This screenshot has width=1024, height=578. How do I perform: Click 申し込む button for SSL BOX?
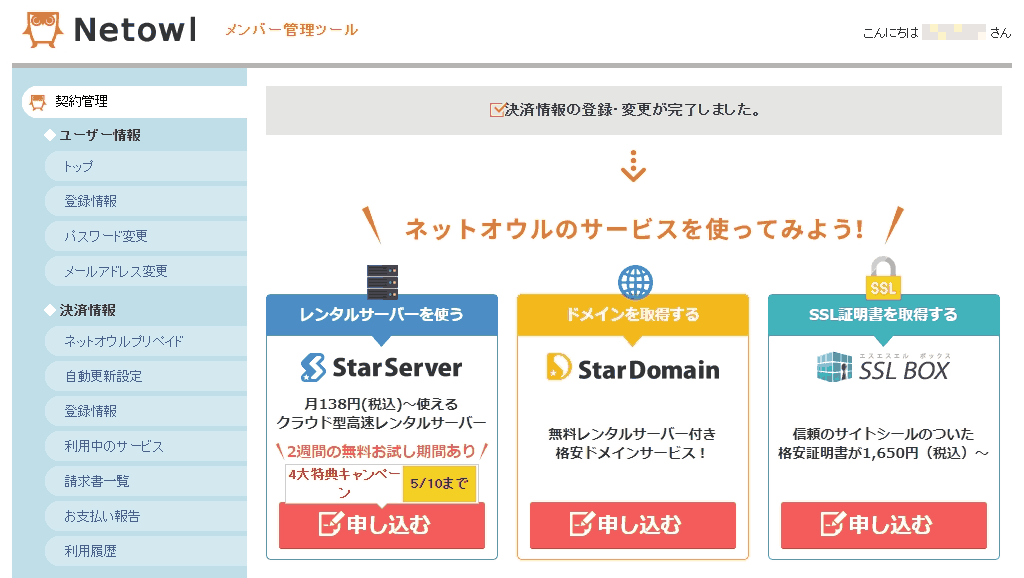click(x=884, y=525)
